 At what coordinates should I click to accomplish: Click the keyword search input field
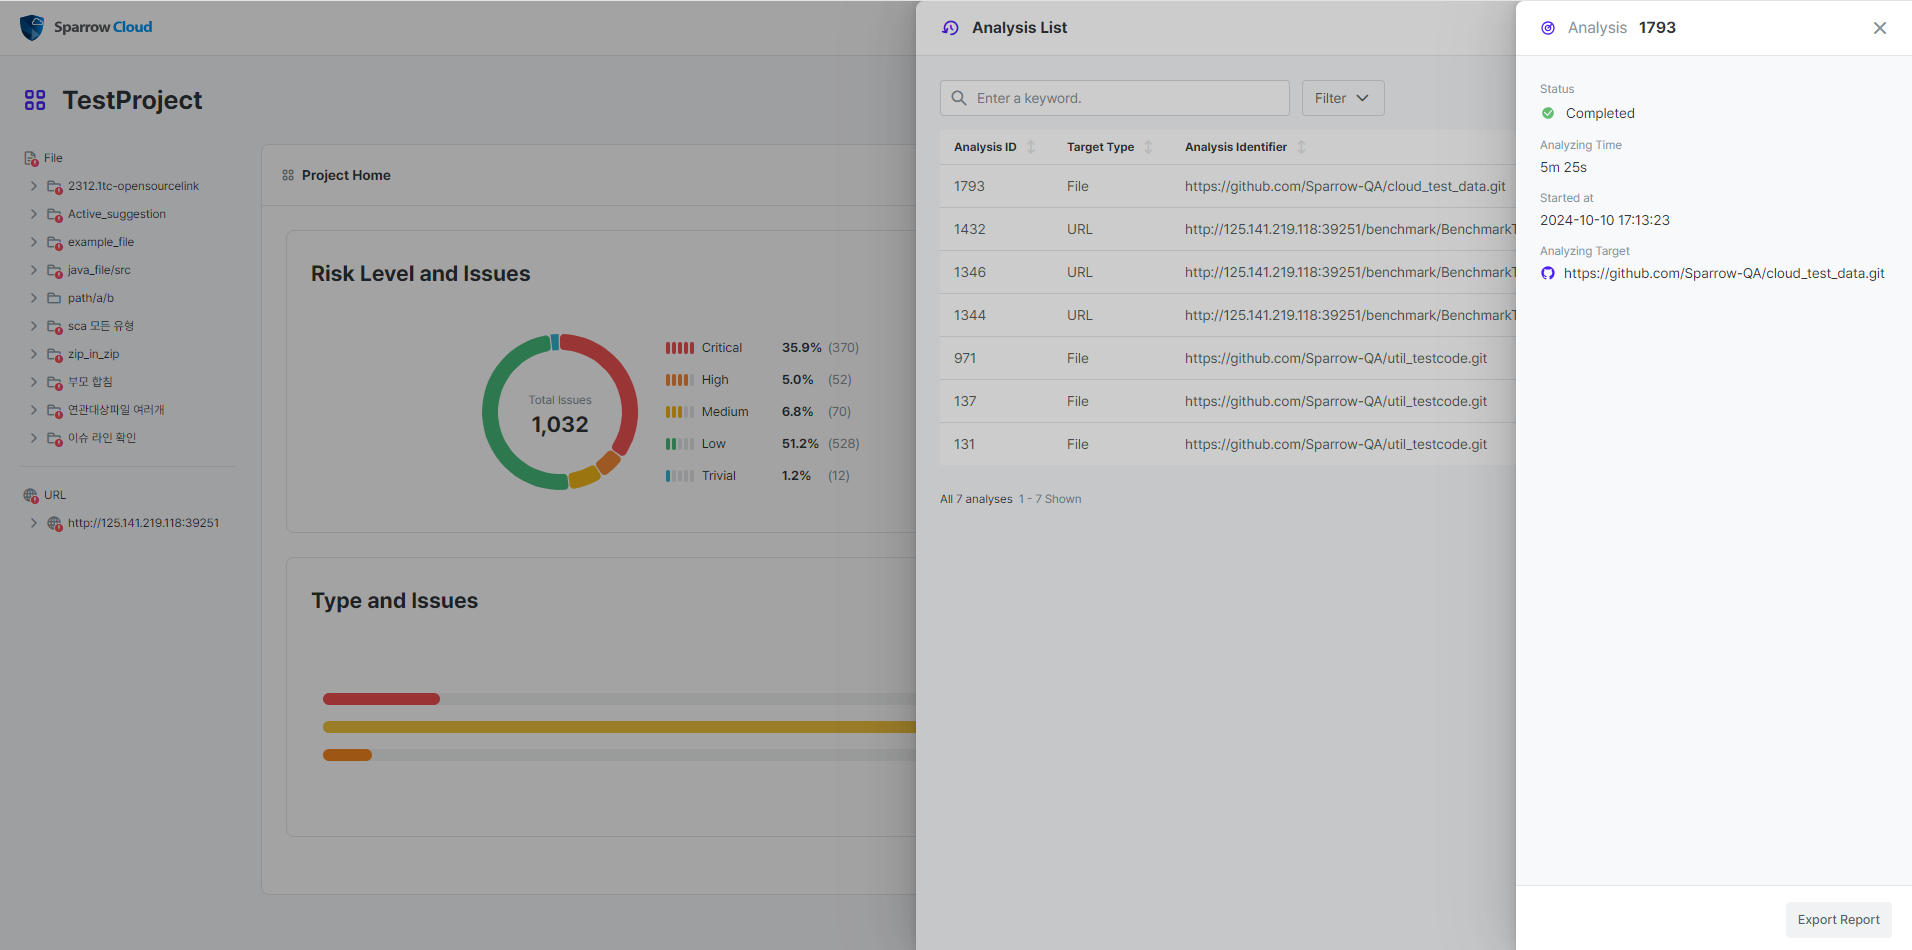(1115, 98)
